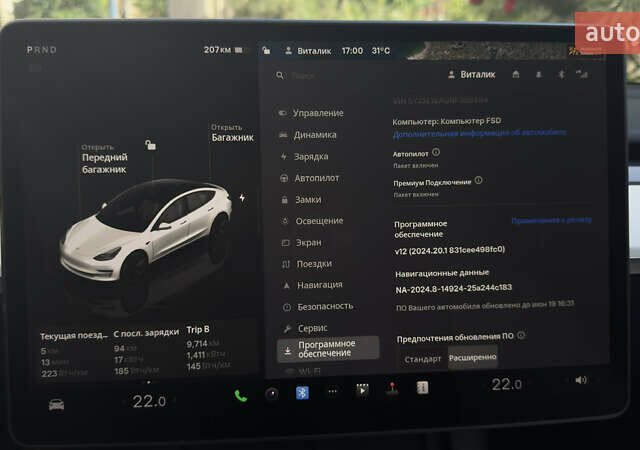Viewport: 640px width, 450px height.
Task: Tap the Trip B card
Action: coord(209,348)
